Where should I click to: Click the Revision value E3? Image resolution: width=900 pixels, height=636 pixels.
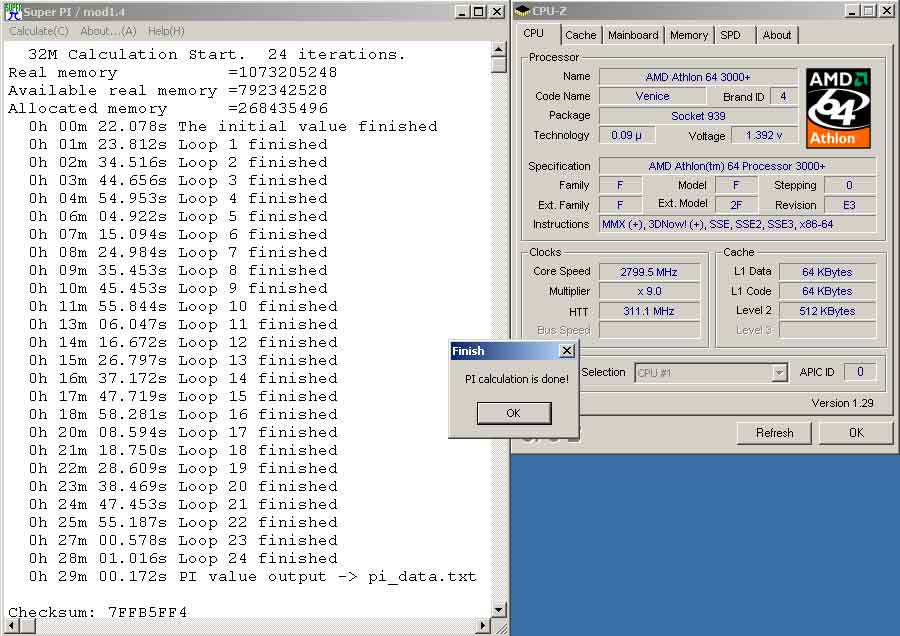click(x=849, y=205)
